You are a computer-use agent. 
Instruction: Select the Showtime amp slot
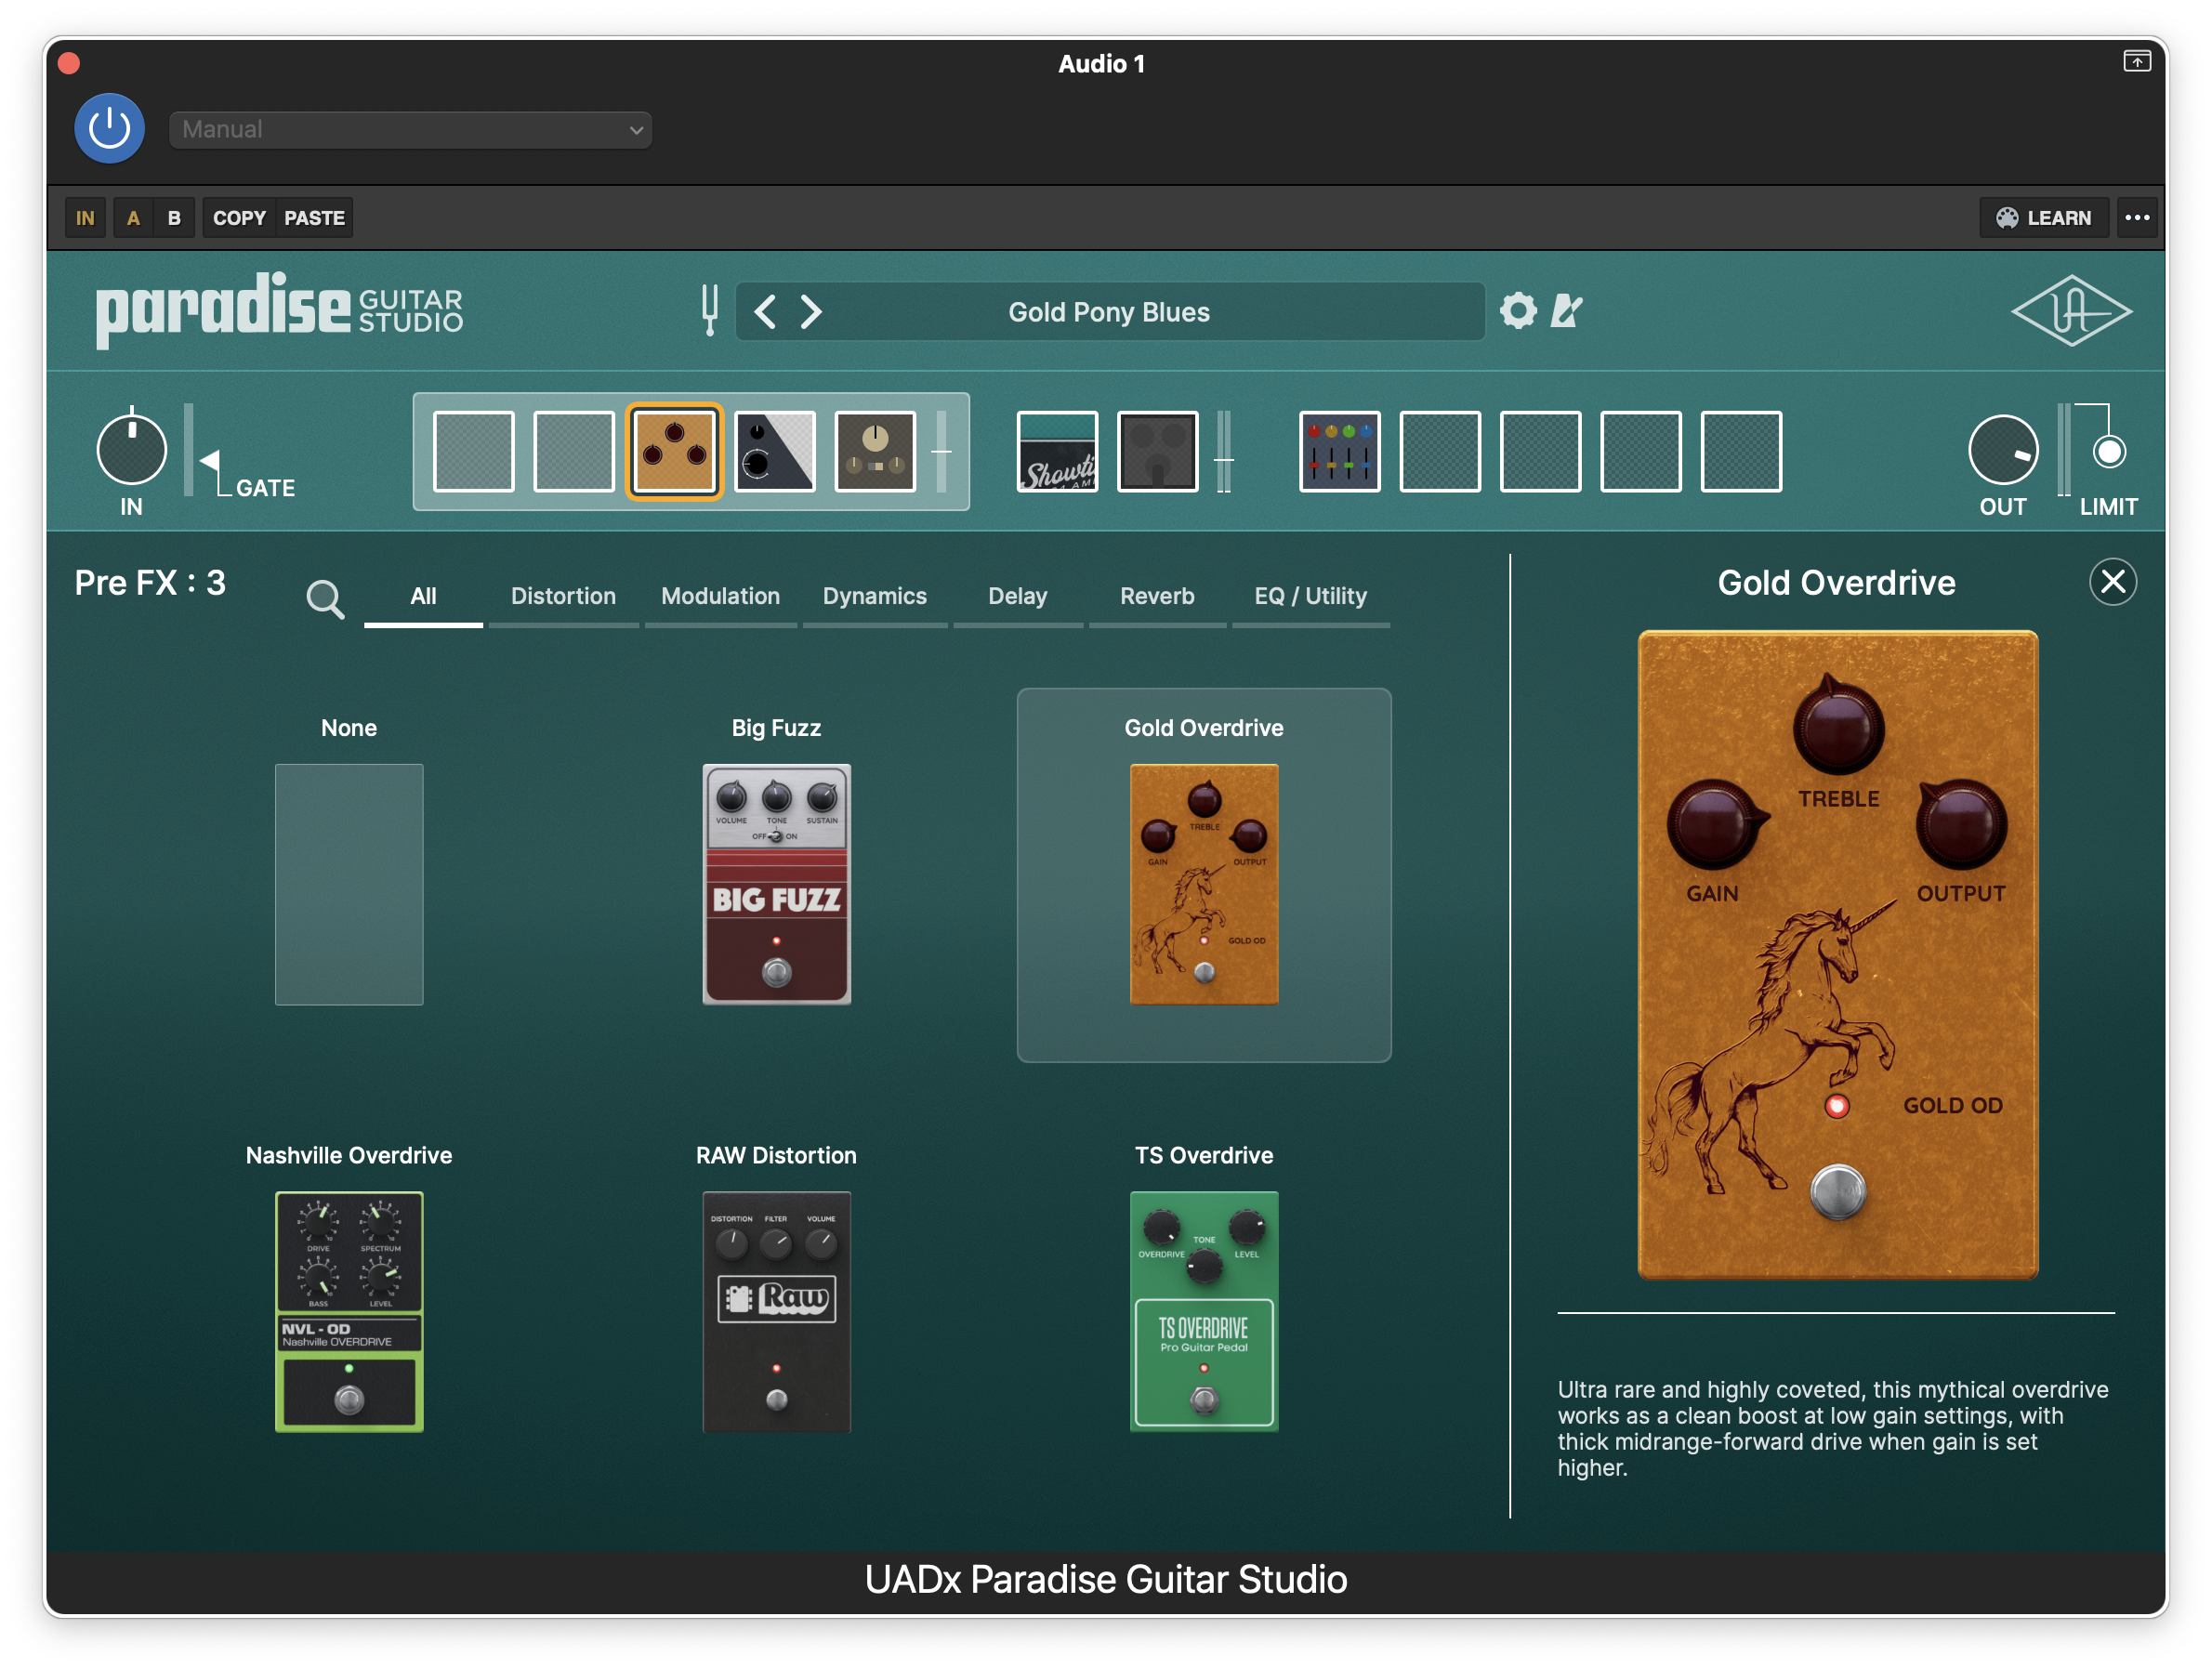coord(1056,452)
